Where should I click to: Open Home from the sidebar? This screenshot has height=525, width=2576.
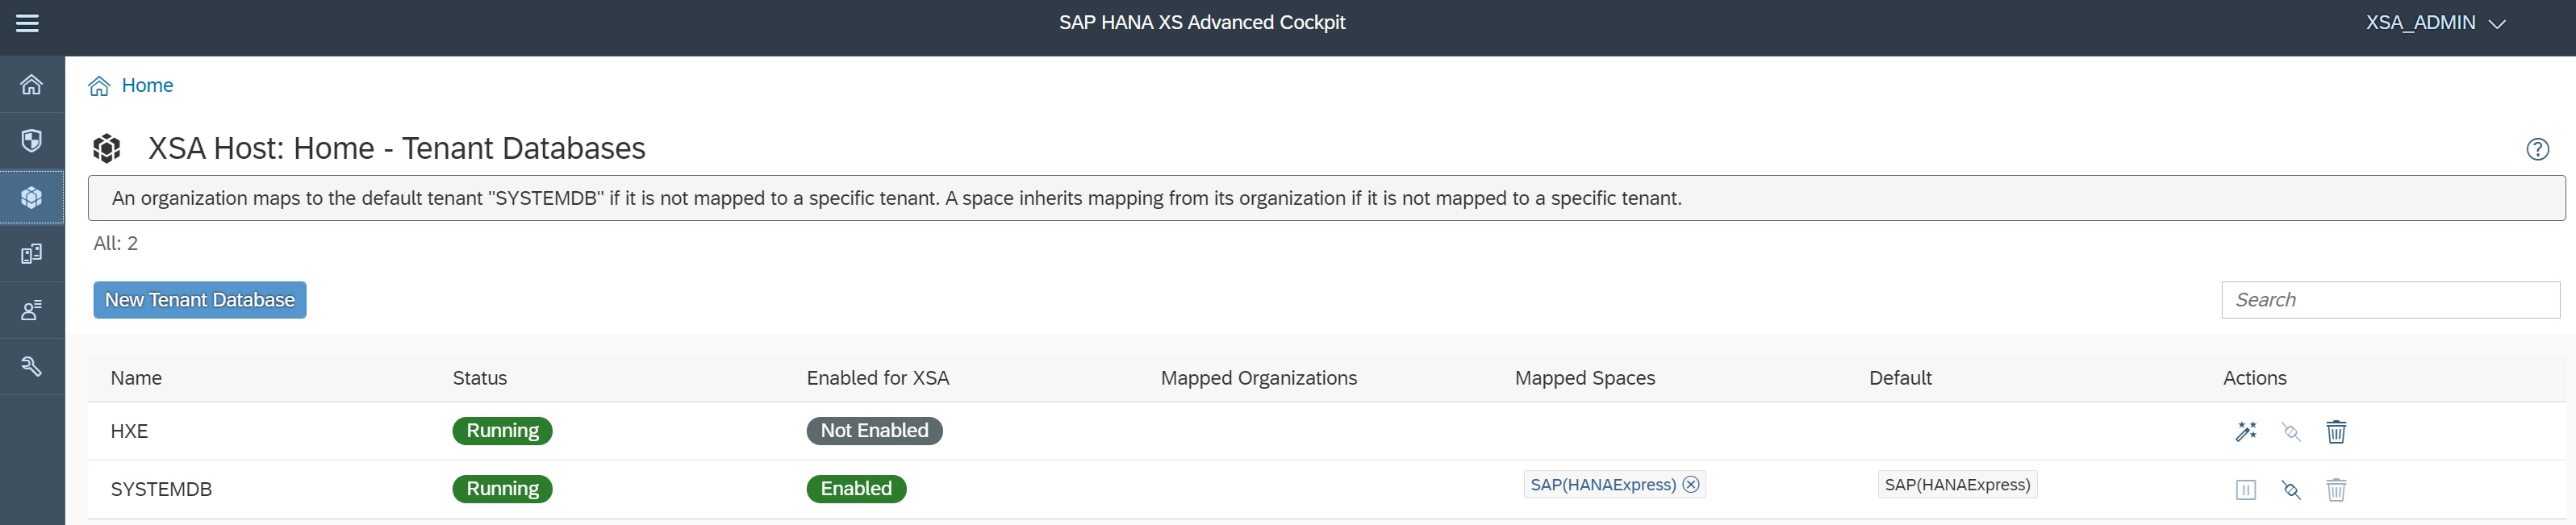pyautogui.click(x=32, y=85)
